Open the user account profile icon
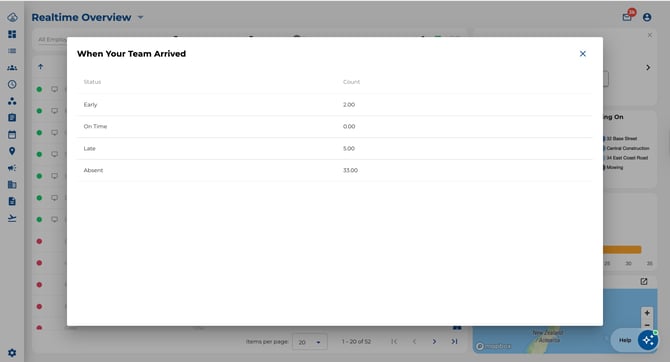 pyautogui.click(x=647, y=17)
